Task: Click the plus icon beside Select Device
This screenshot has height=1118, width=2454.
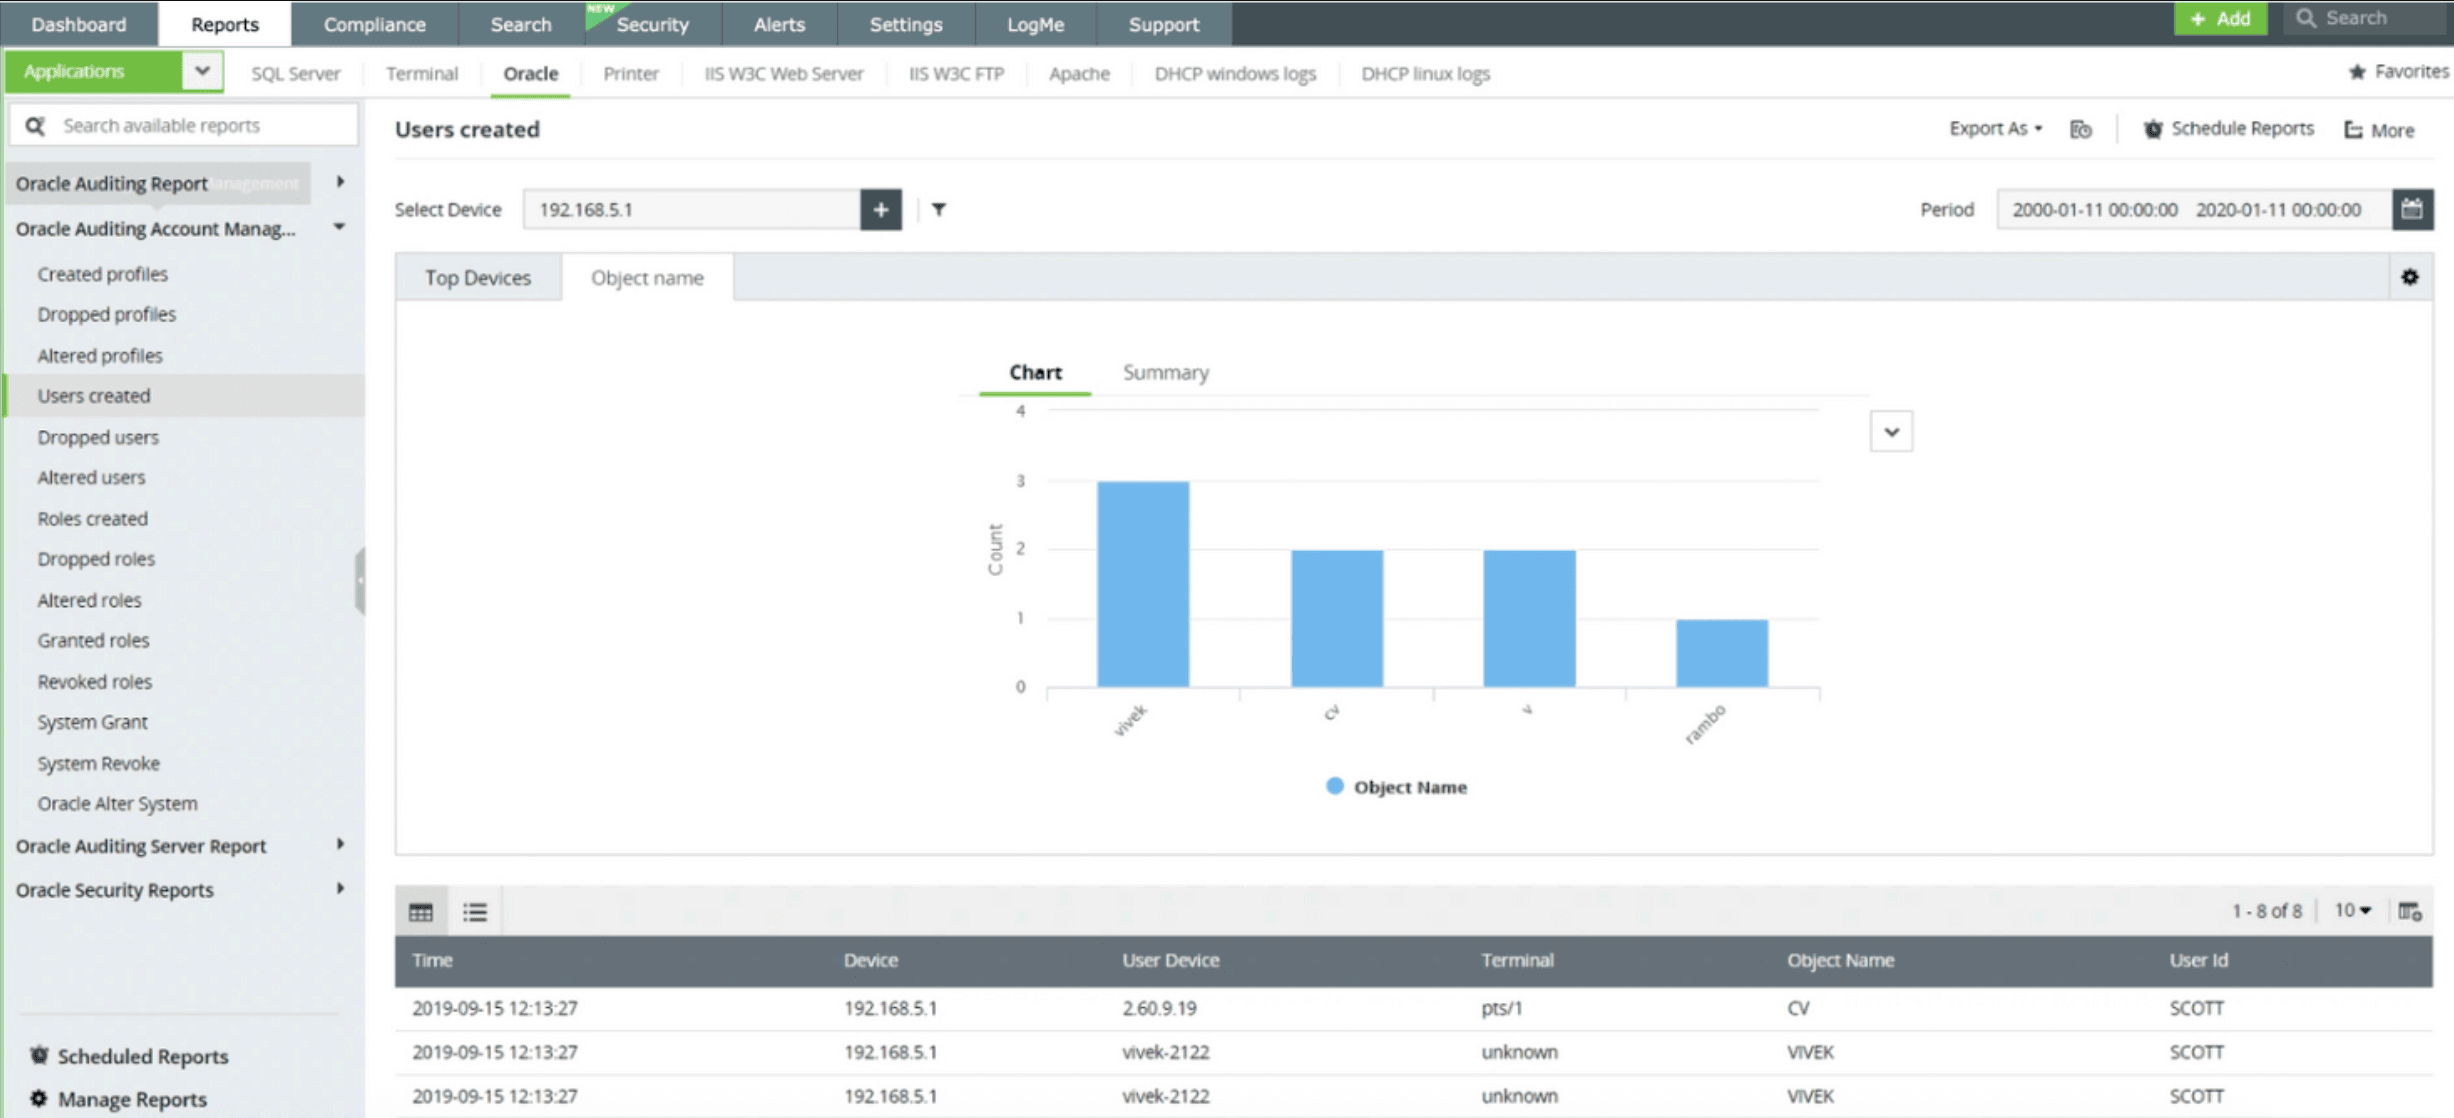Action: (880, 210)
